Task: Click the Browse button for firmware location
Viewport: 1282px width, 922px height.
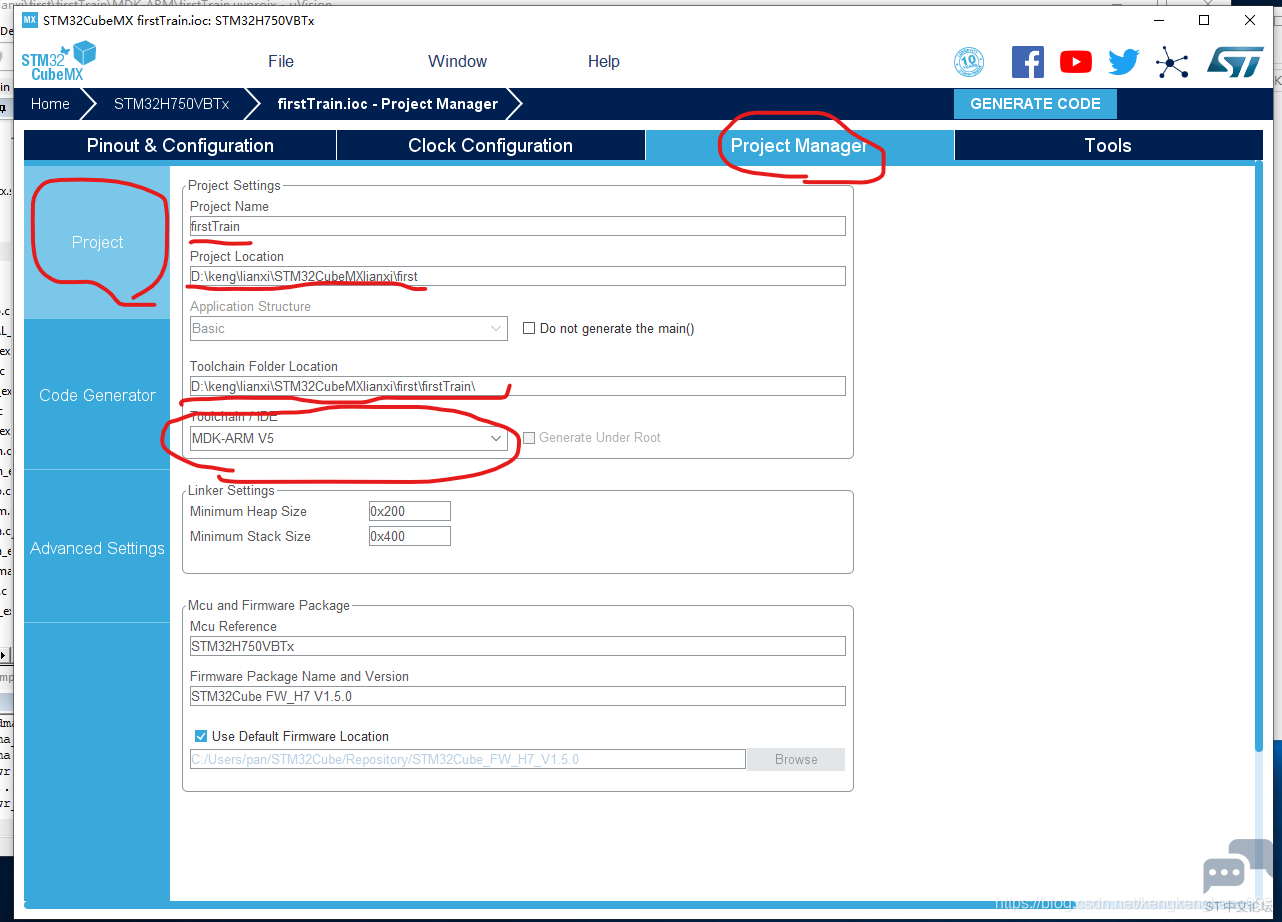Action: tap(796, 760)
